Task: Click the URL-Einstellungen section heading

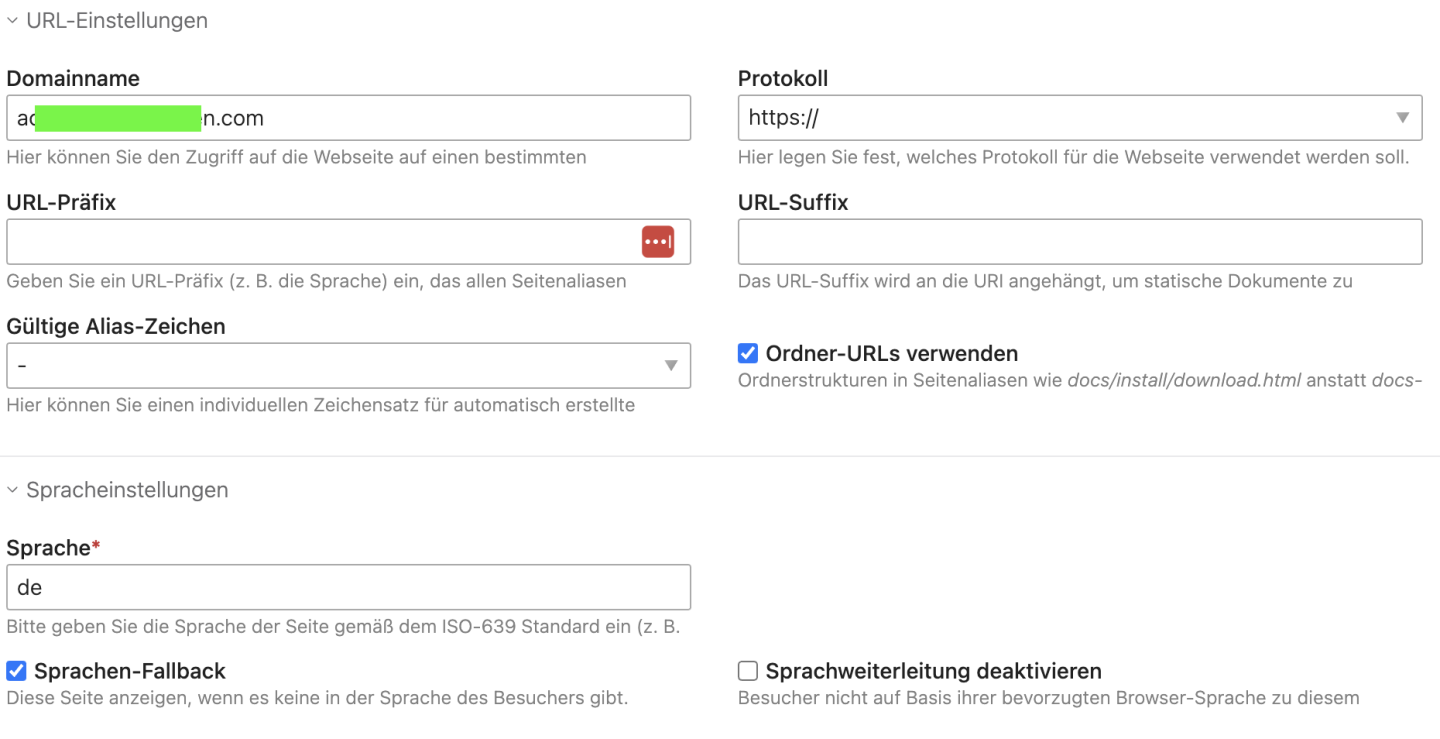Action: (x=117, y=21)
